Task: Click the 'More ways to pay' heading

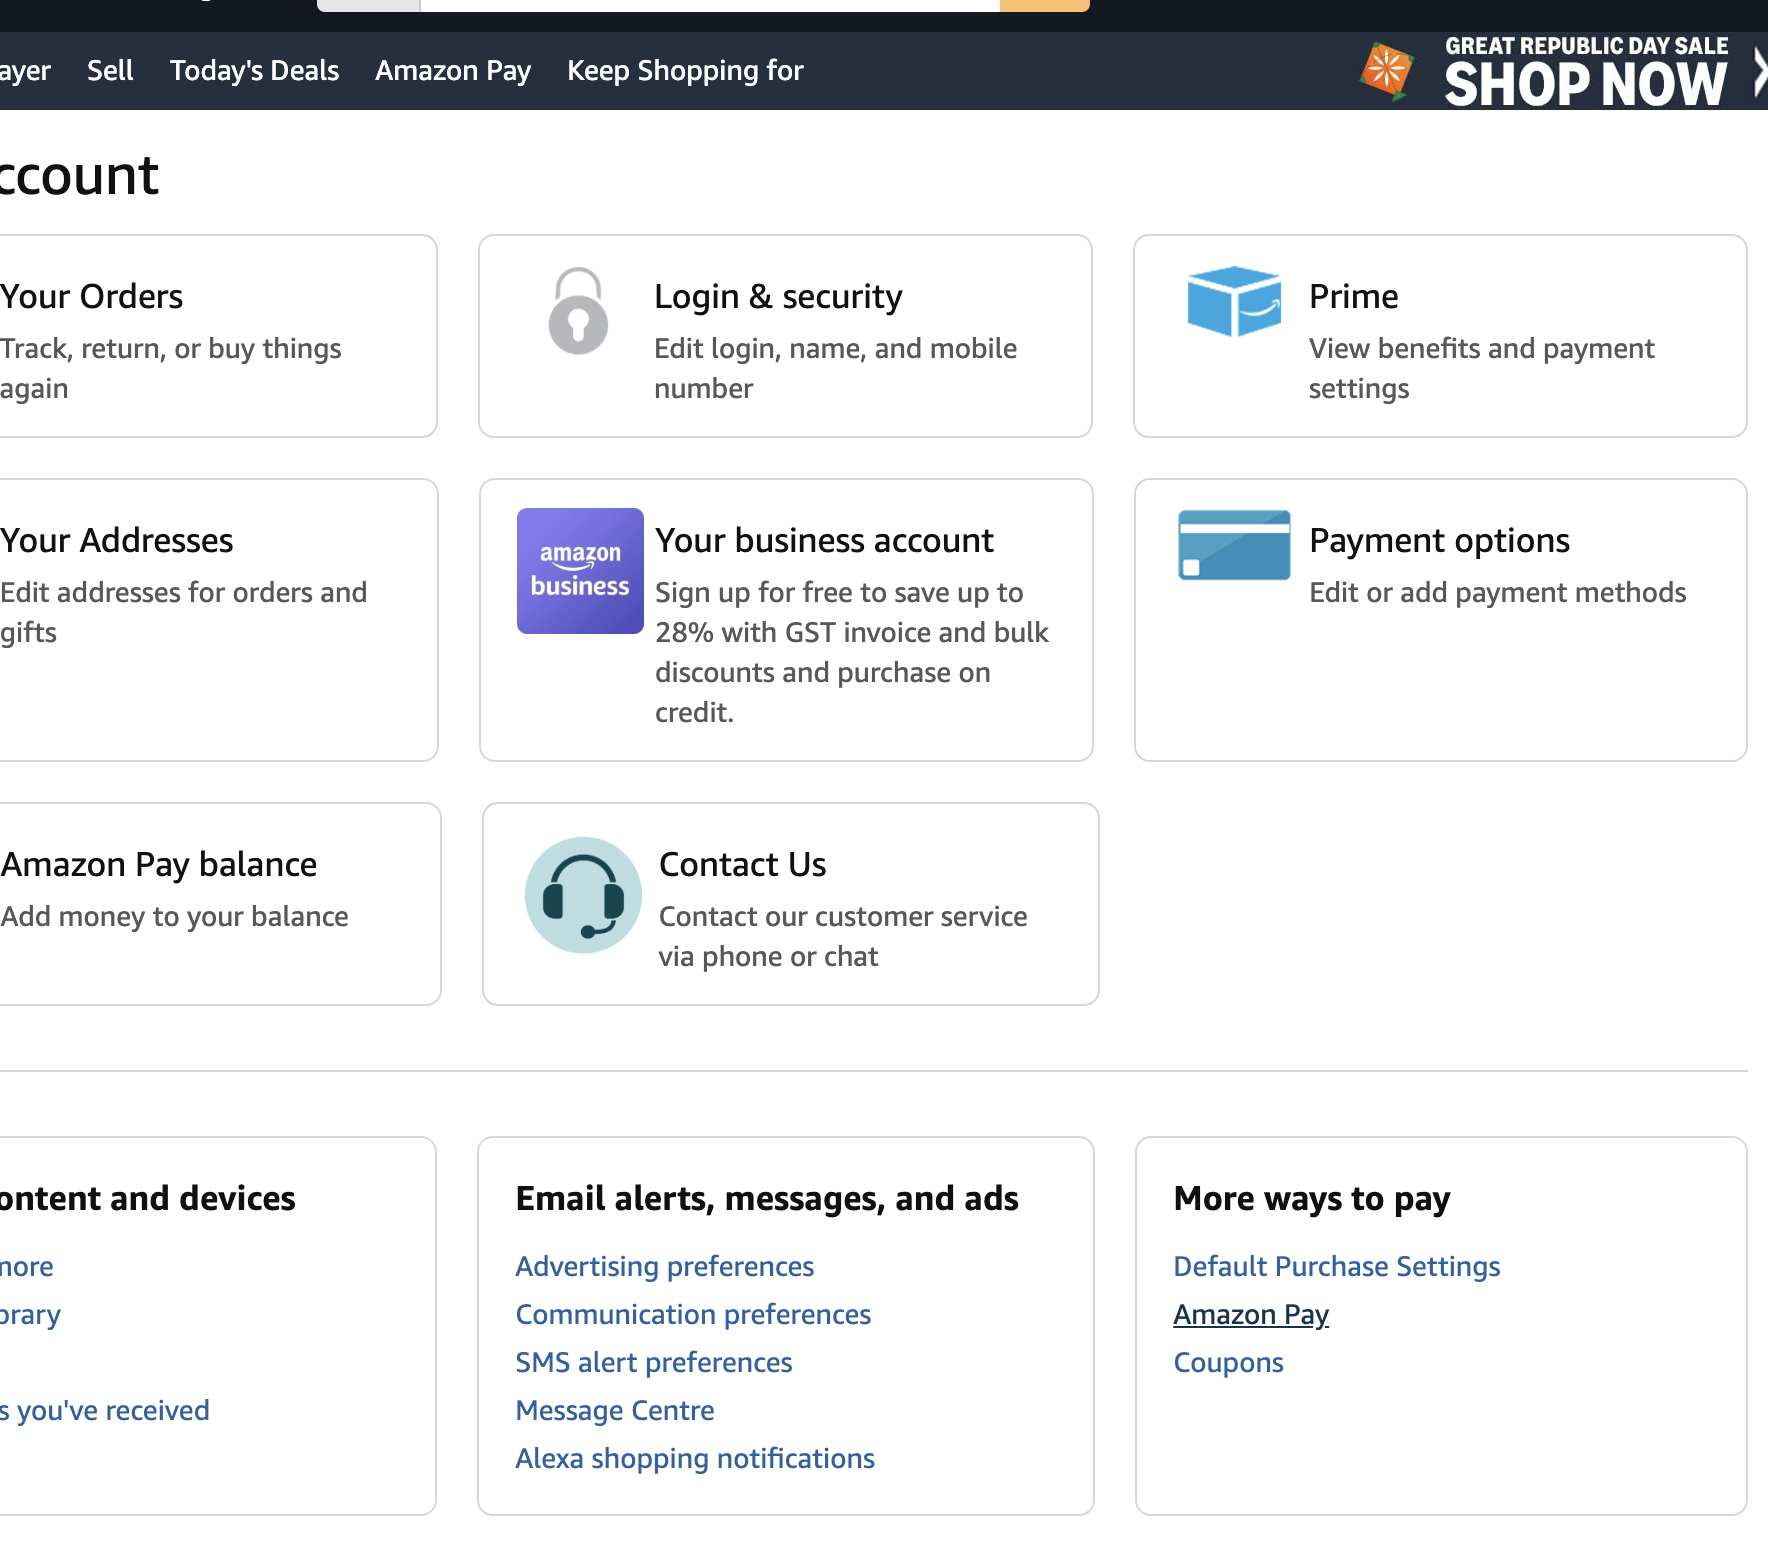Action: [x=1311, y=1198]
